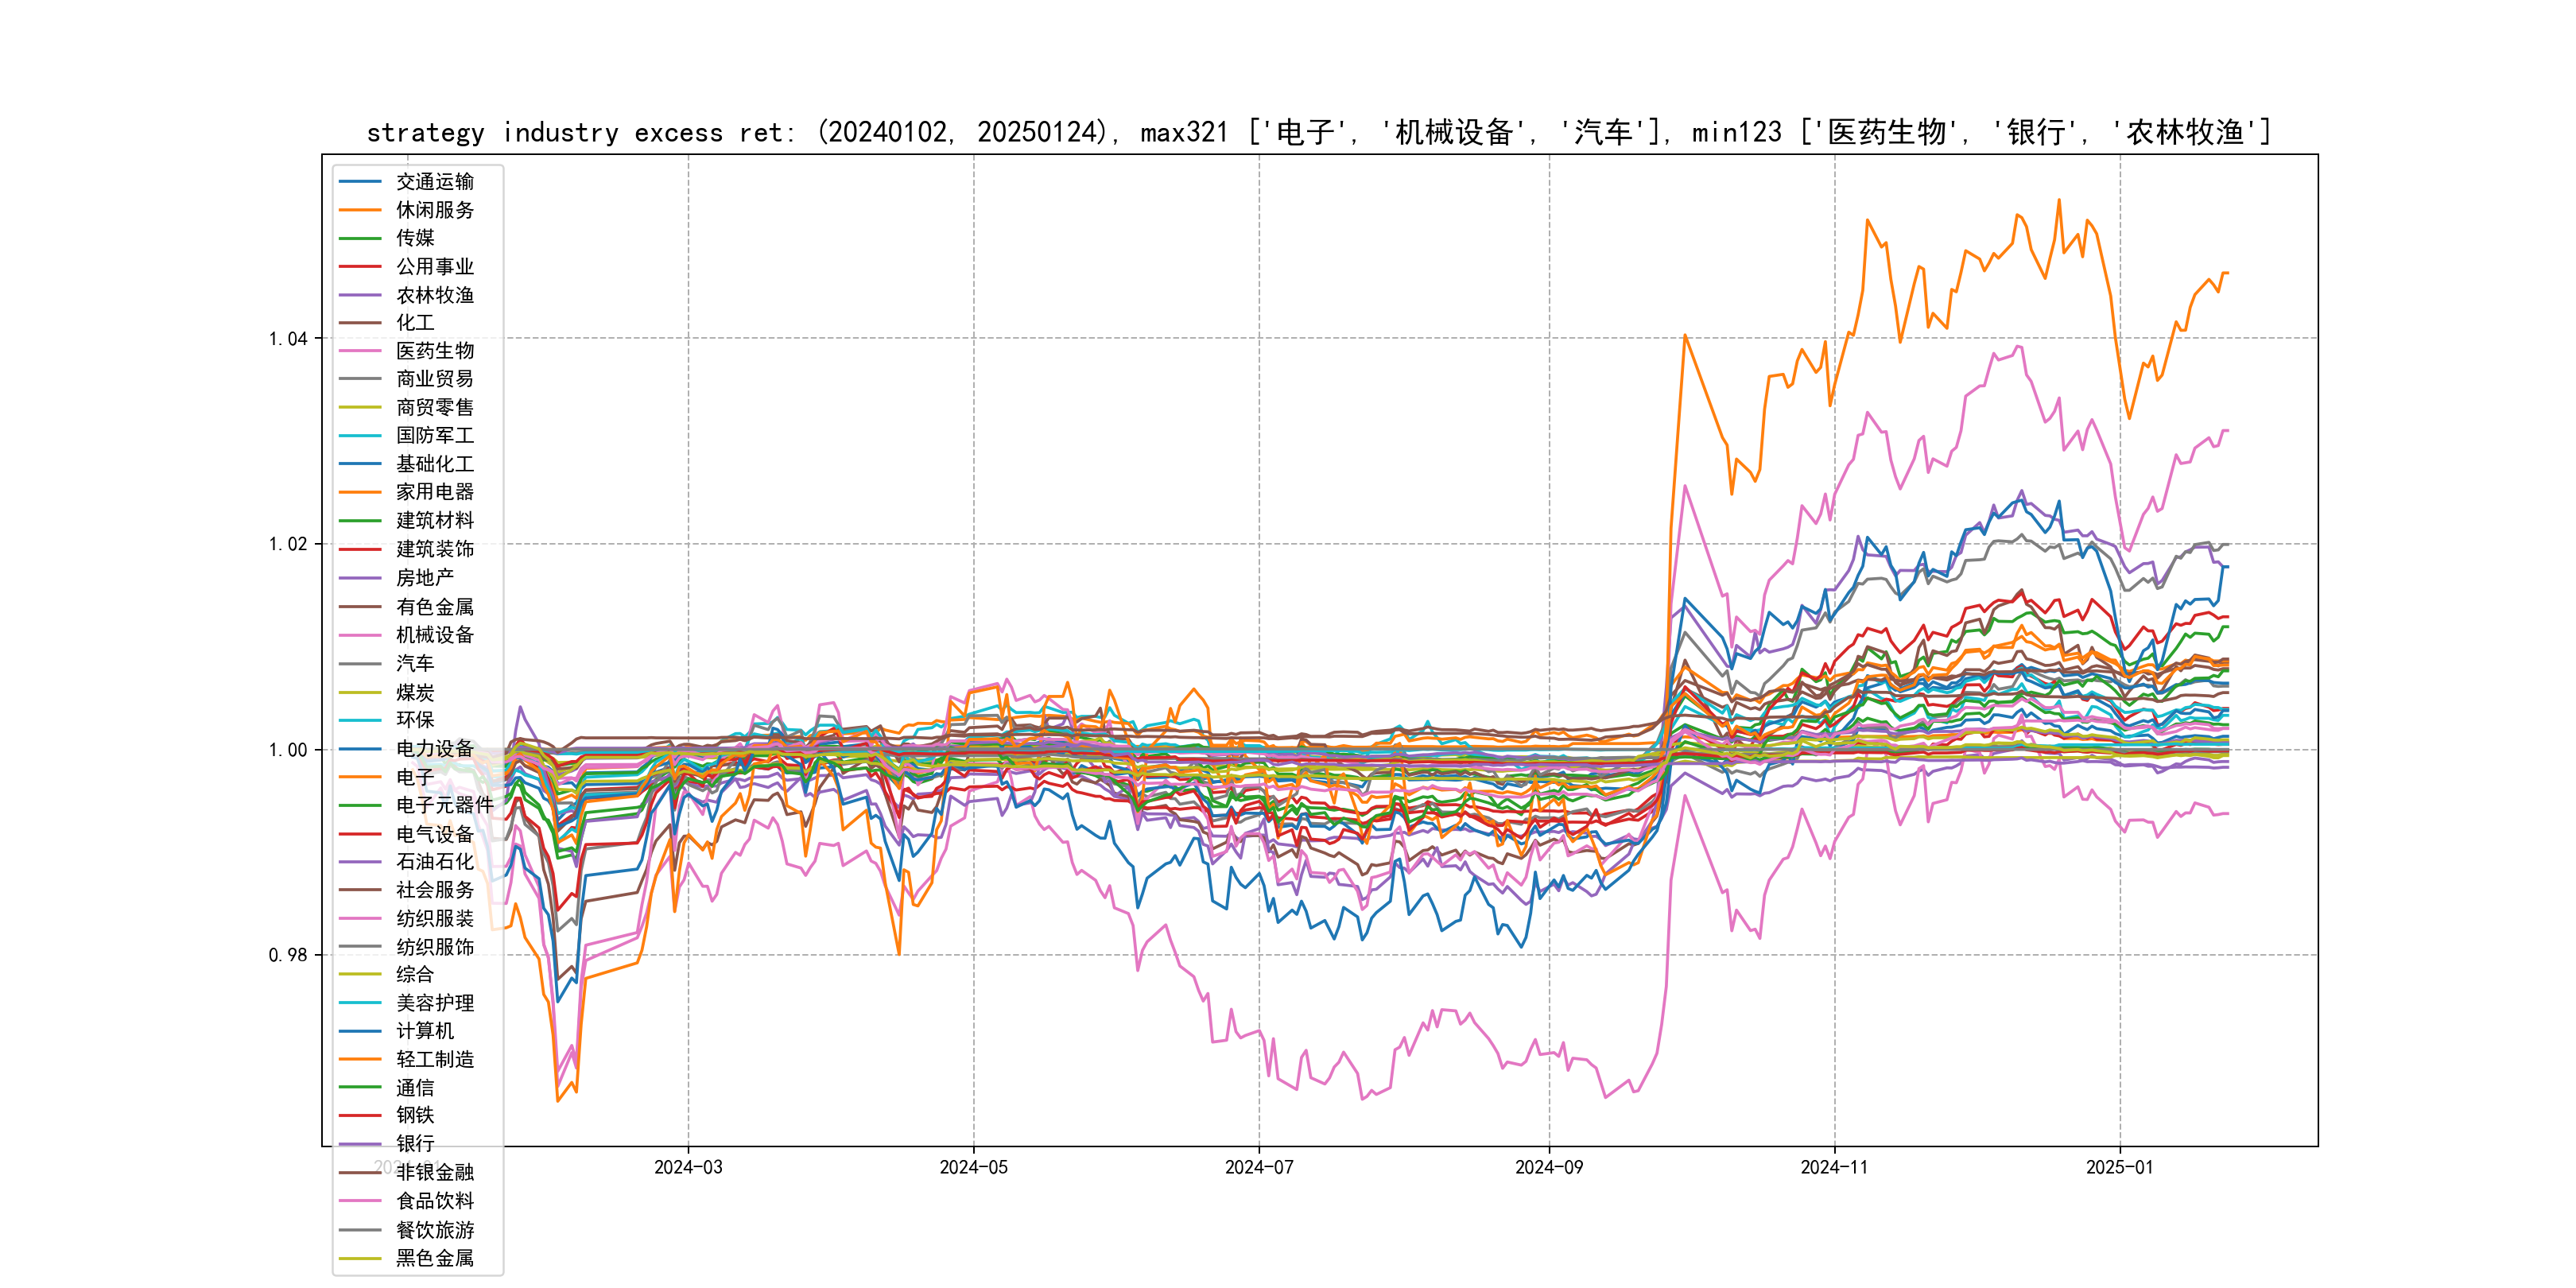Click the 国防军工 legend label
This screenshot has width=2576, height=1288.
434,436
